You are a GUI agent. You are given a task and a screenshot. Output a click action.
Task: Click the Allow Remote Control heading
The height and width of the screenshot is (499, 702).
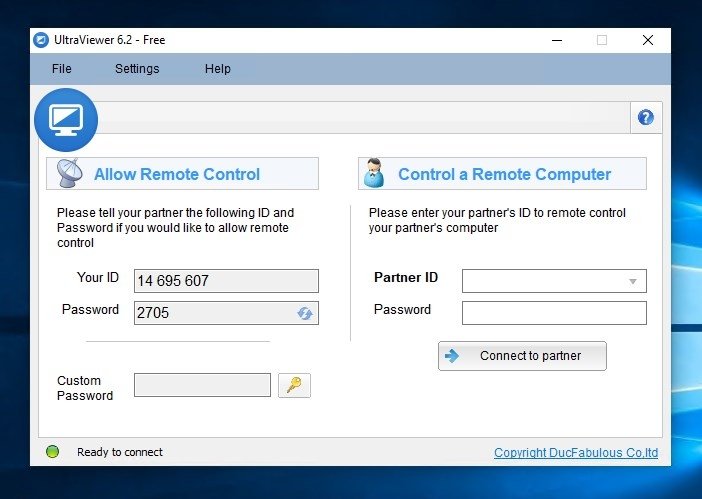pyautogui.click(x=177, y=174)
